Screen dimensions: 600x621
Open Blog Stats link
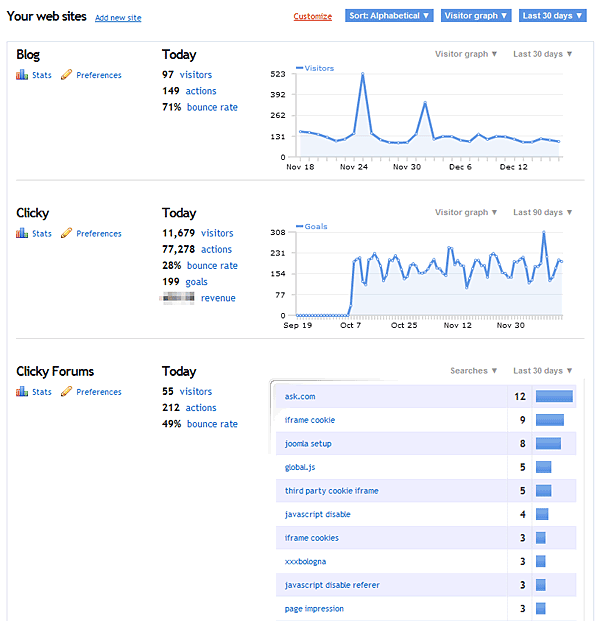click(x=42, y=75)
